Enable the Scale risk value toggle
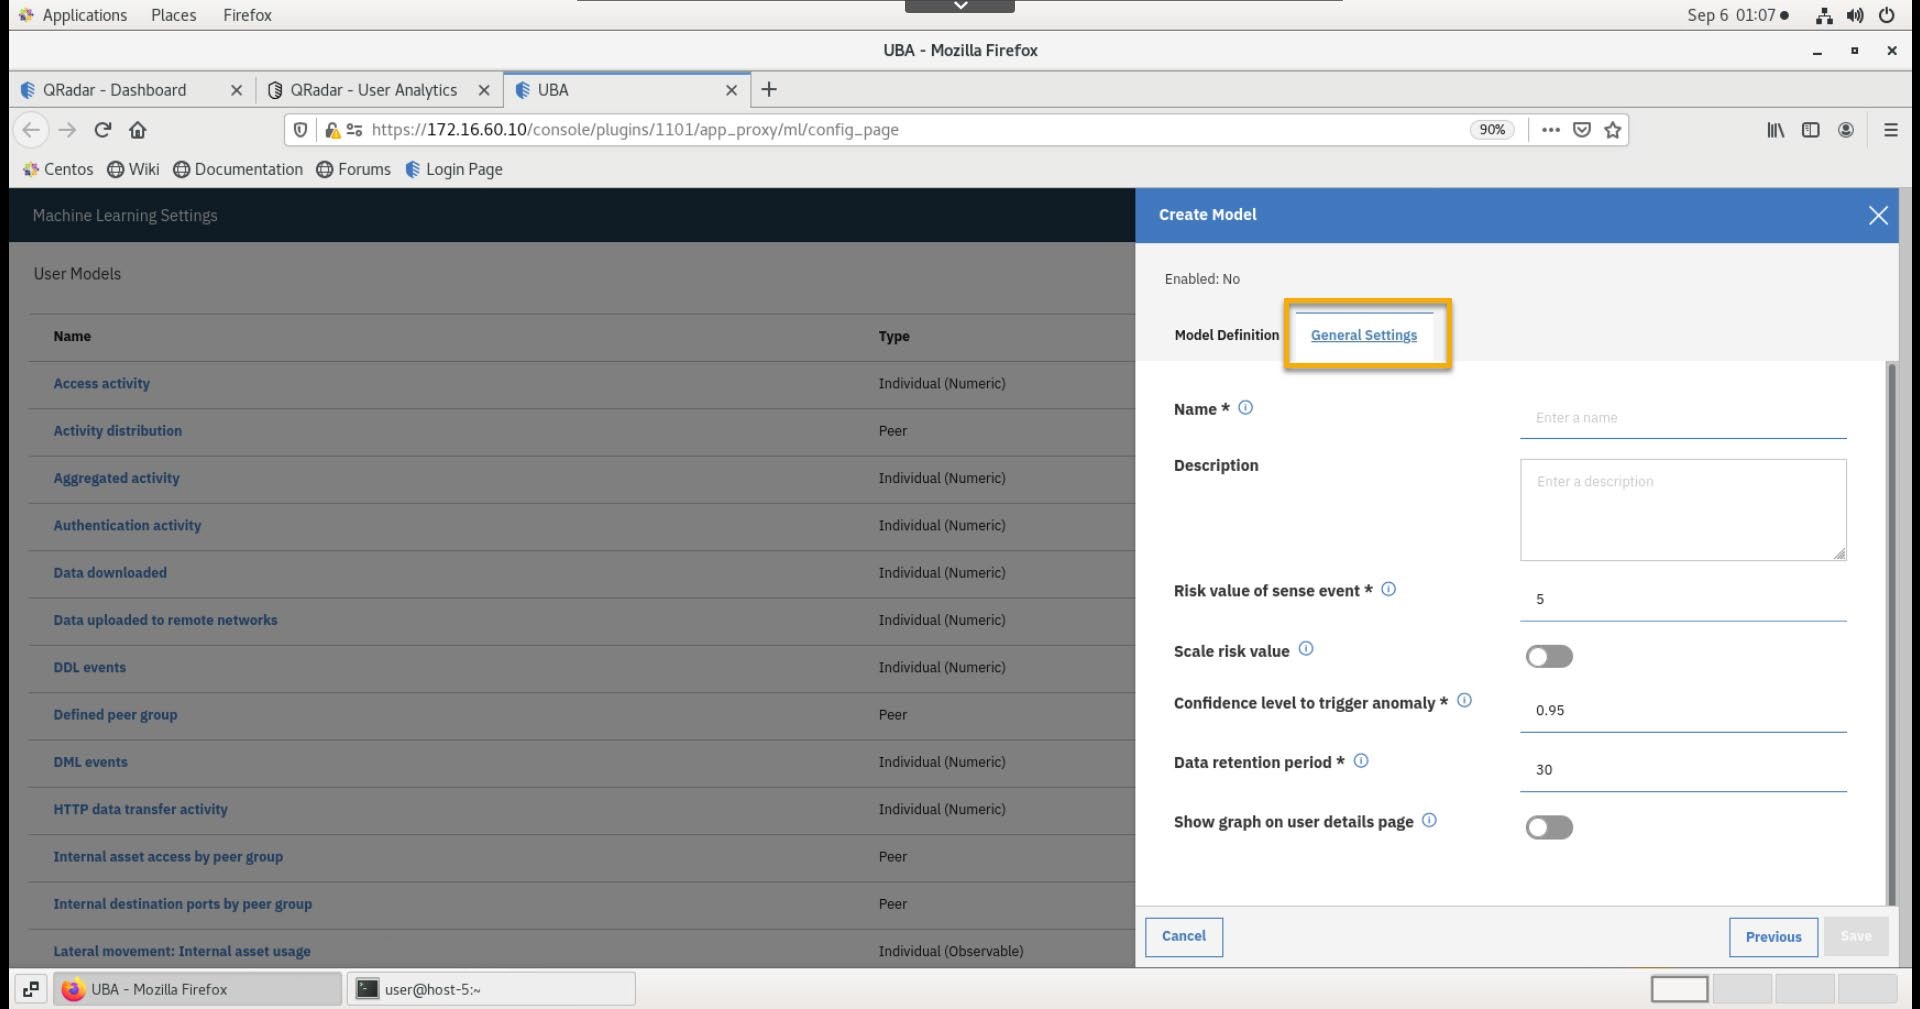 coord(1549,656)
